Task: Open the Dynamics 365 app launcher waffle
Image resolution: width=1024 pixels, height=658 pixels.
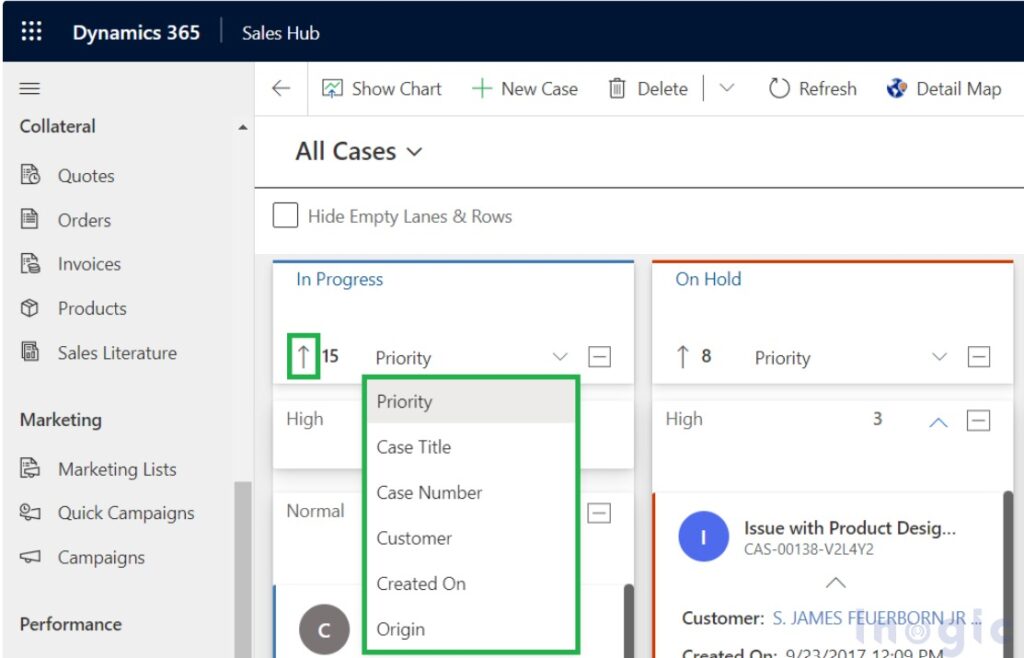Action: 30,30
